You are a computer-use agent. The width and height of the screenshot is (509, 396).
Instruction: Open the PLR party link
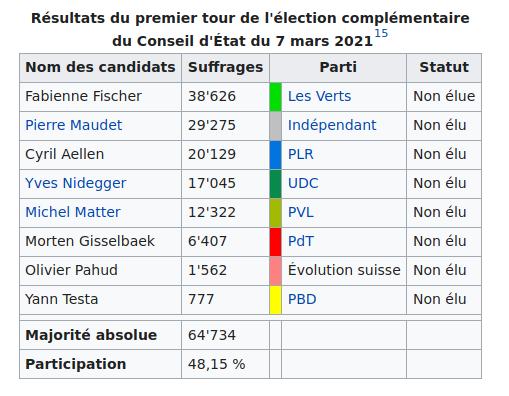[x=301, y=154]
